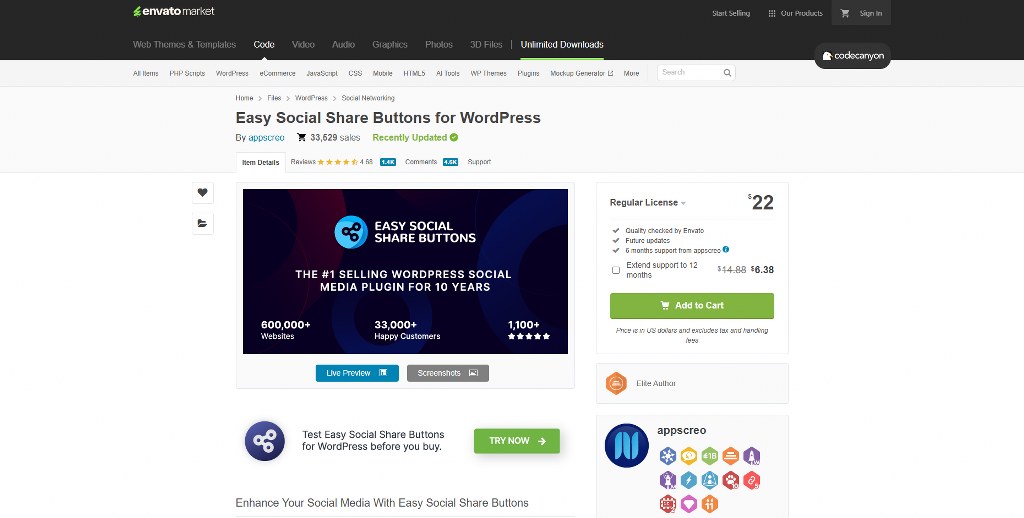Go to Unlimited Downloads
The width and height of the screenshot is (1024, 518).
(x=562, y=44)
